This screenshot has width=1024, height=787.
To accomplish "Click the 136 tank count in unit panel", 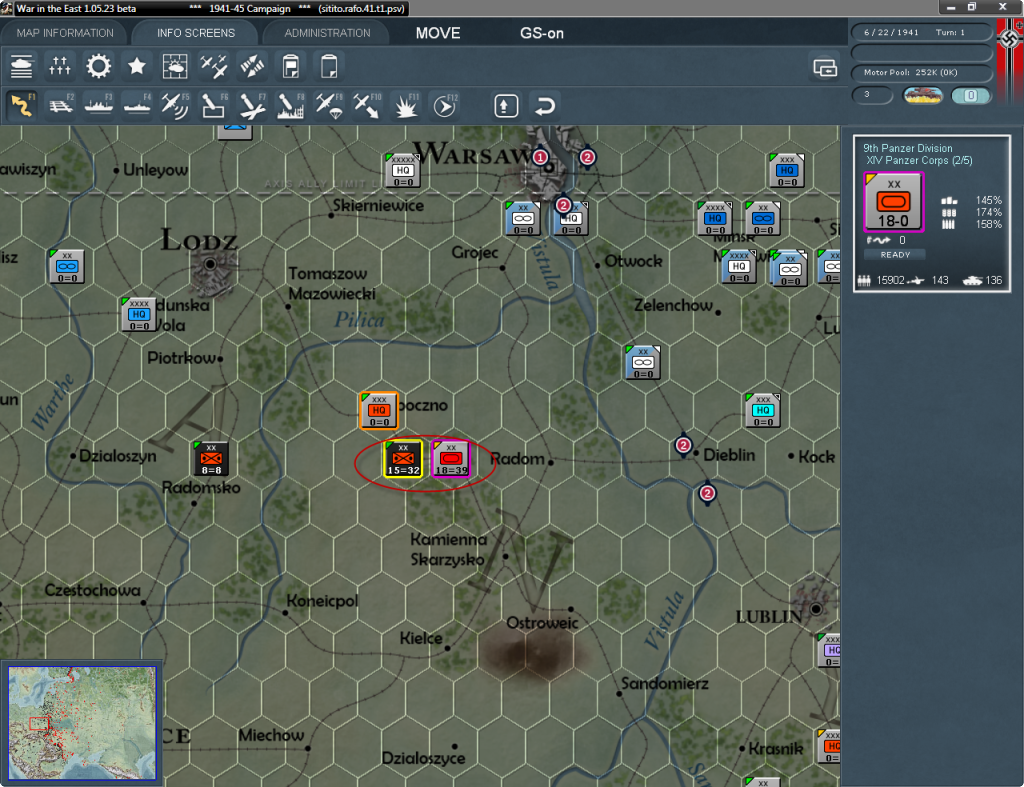I will coord(993,280).
